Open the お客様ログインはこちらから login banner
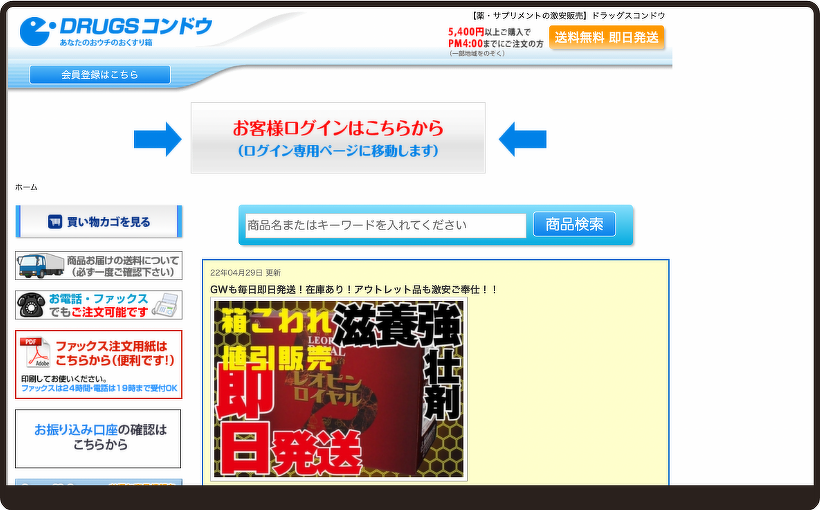 click(x=338, y=138)
